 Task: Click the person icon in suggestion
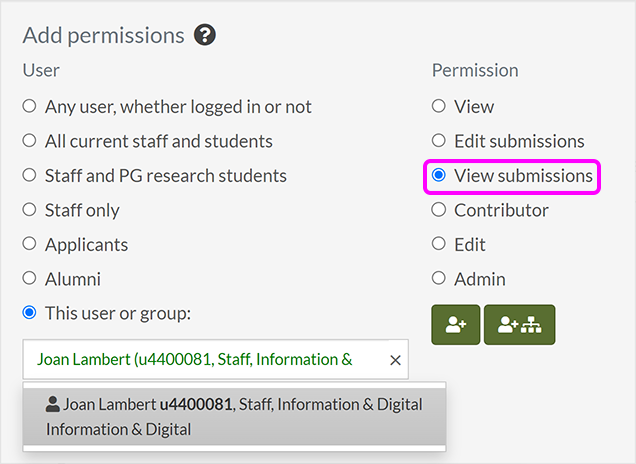point(53,405)
